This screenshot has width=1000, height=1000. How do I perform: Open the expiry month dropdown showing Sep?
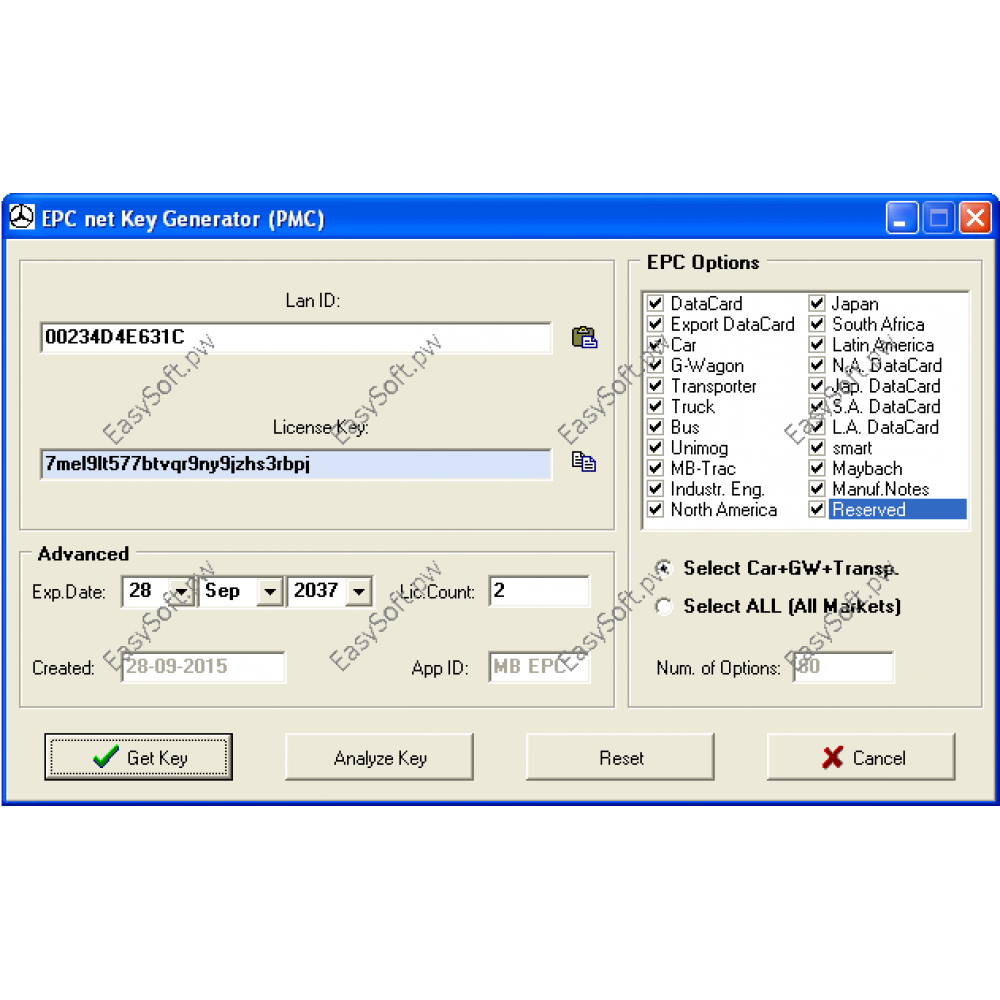tap(270, 592)
